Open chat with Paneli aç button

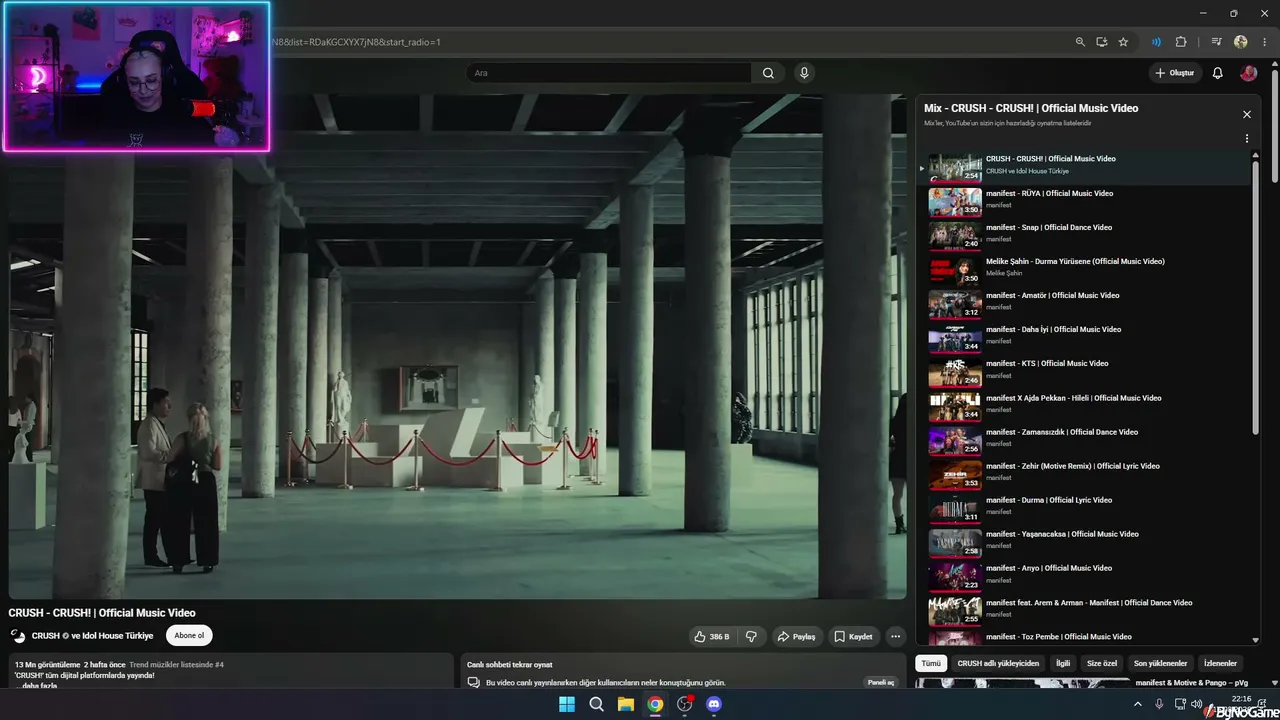(x=881, y=682)
